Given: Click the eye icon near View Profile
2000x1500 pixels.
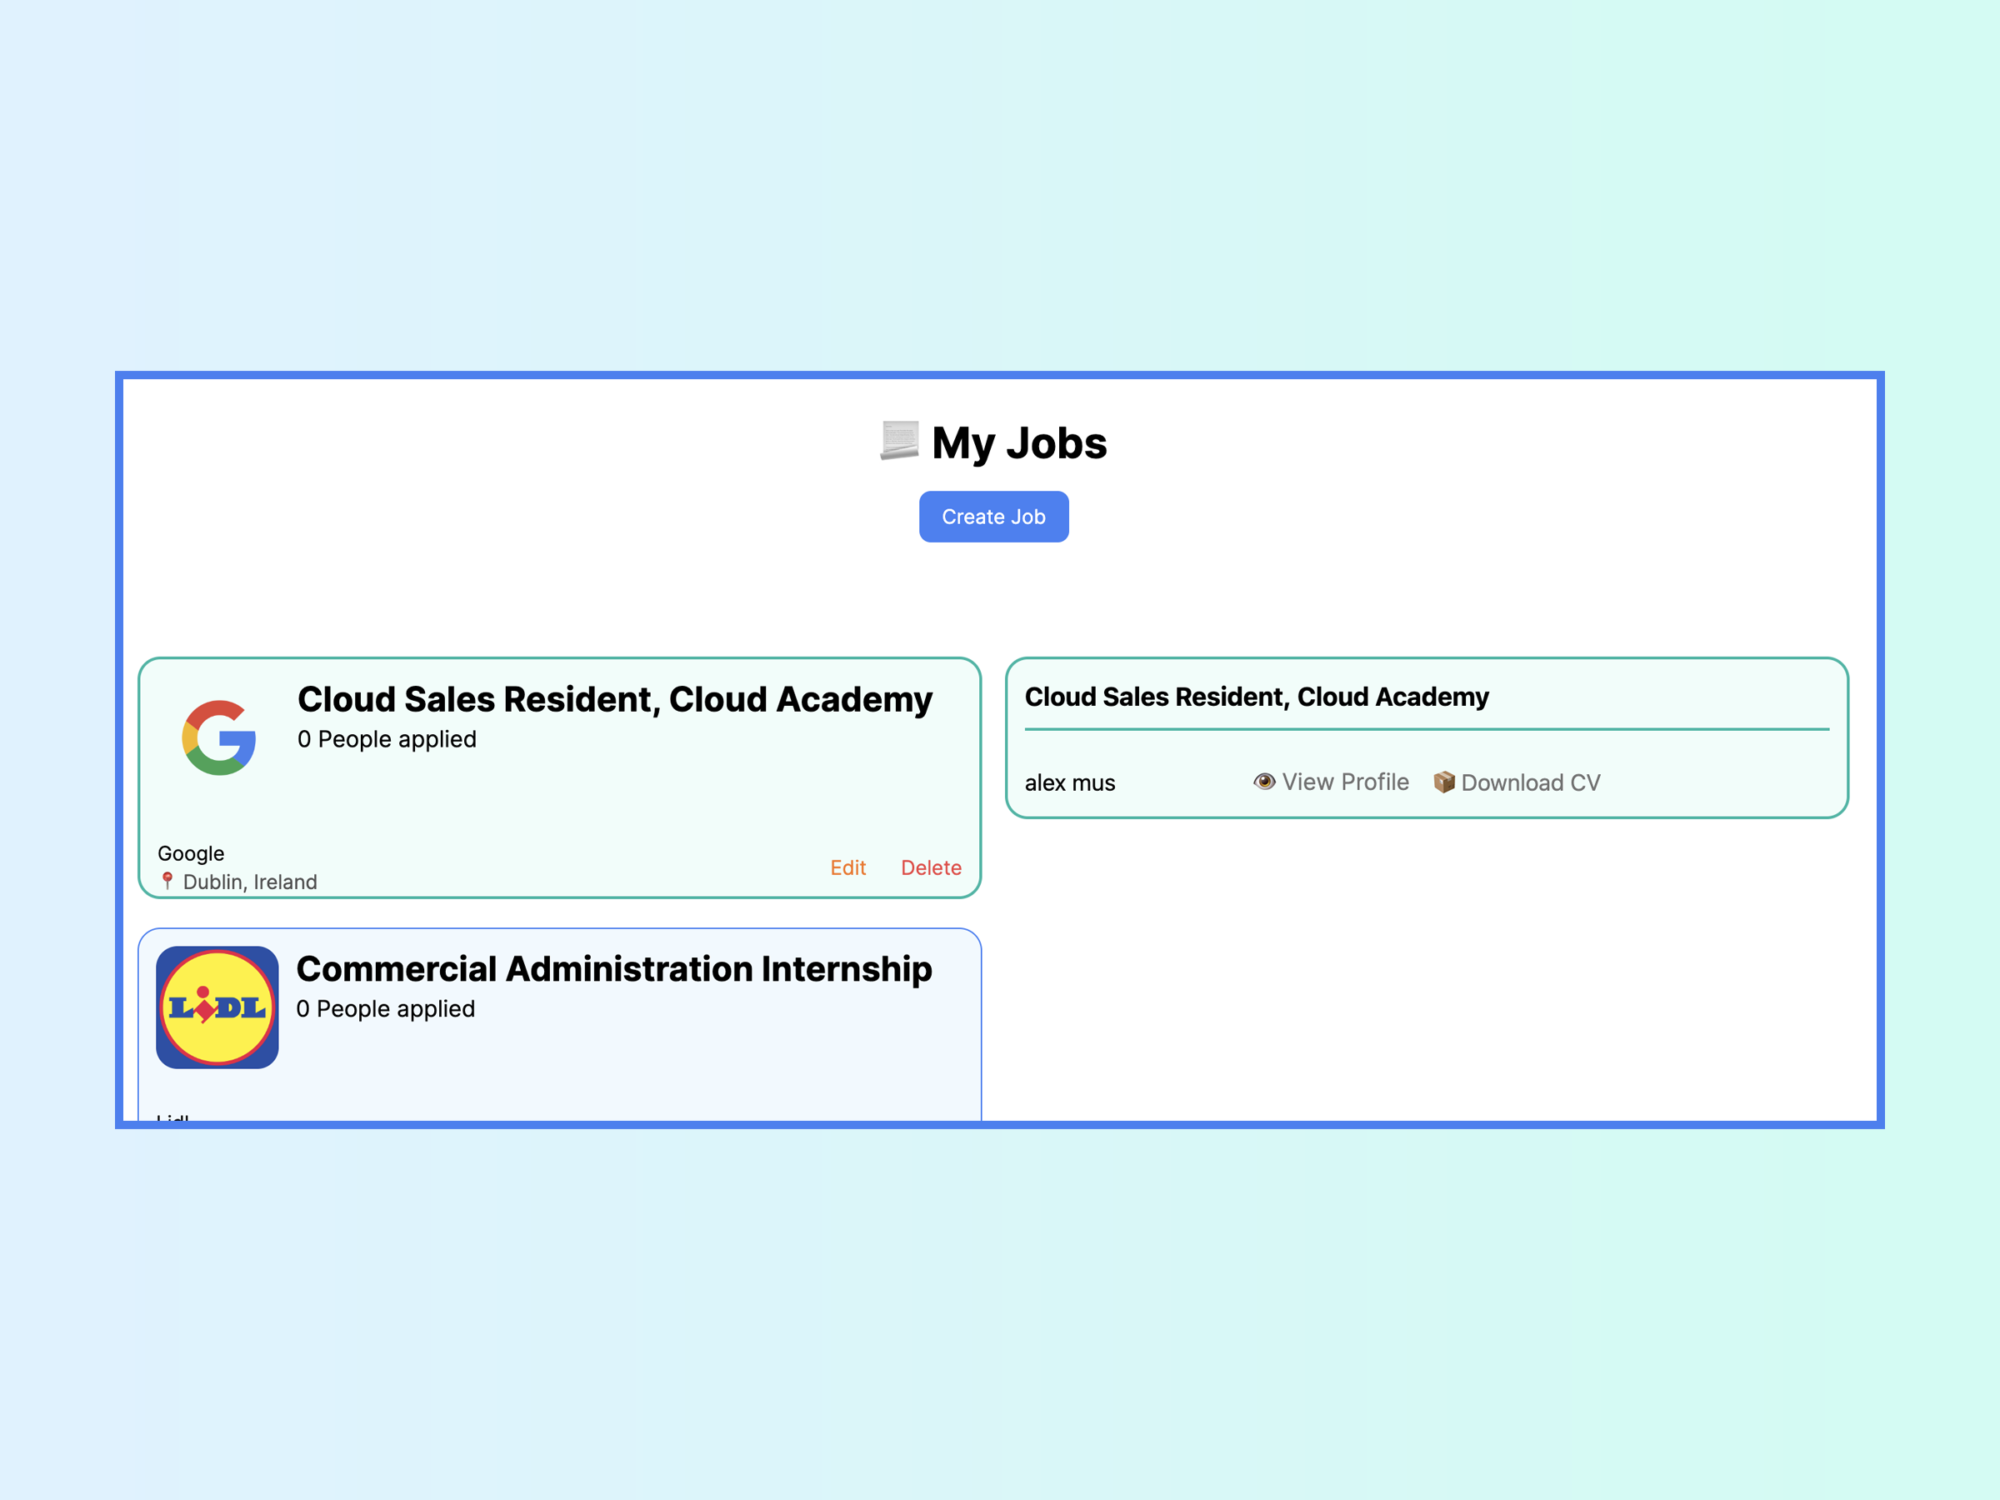Looking at the screenshot, I should 1264,782.
